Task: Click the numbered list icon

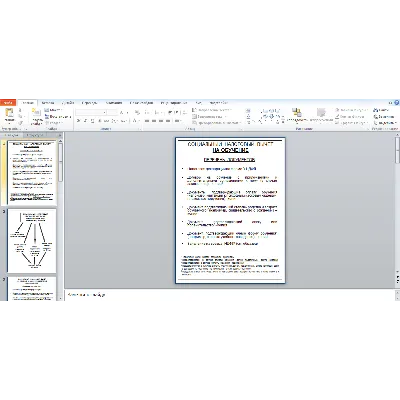Action: pos(157,112)
